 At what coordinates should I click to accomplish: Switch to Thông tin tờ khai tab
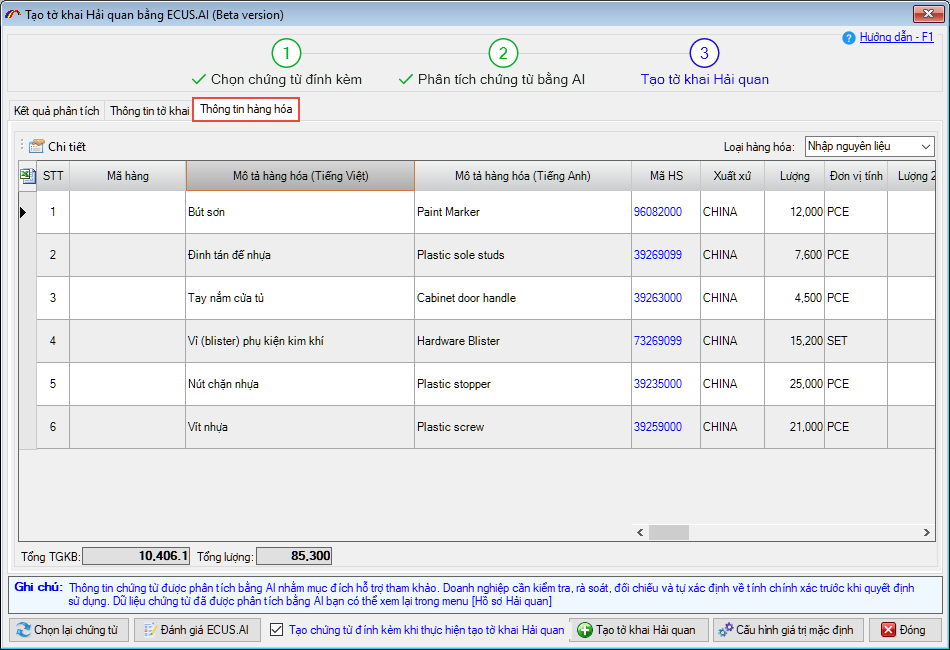pyautogui.click(x=149, y=110)
